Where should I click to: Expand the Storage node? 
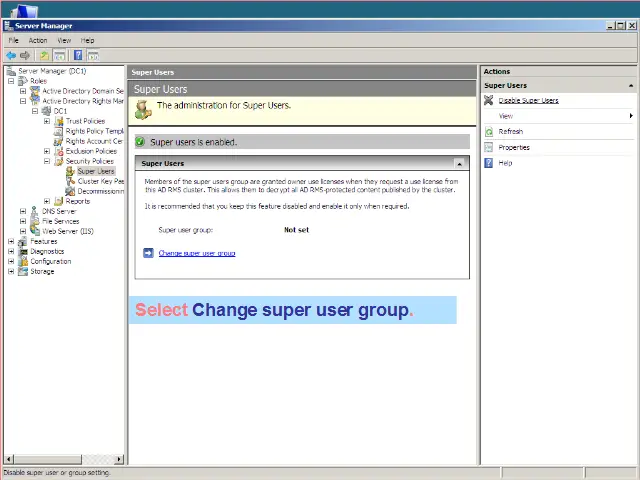[11, 271]
